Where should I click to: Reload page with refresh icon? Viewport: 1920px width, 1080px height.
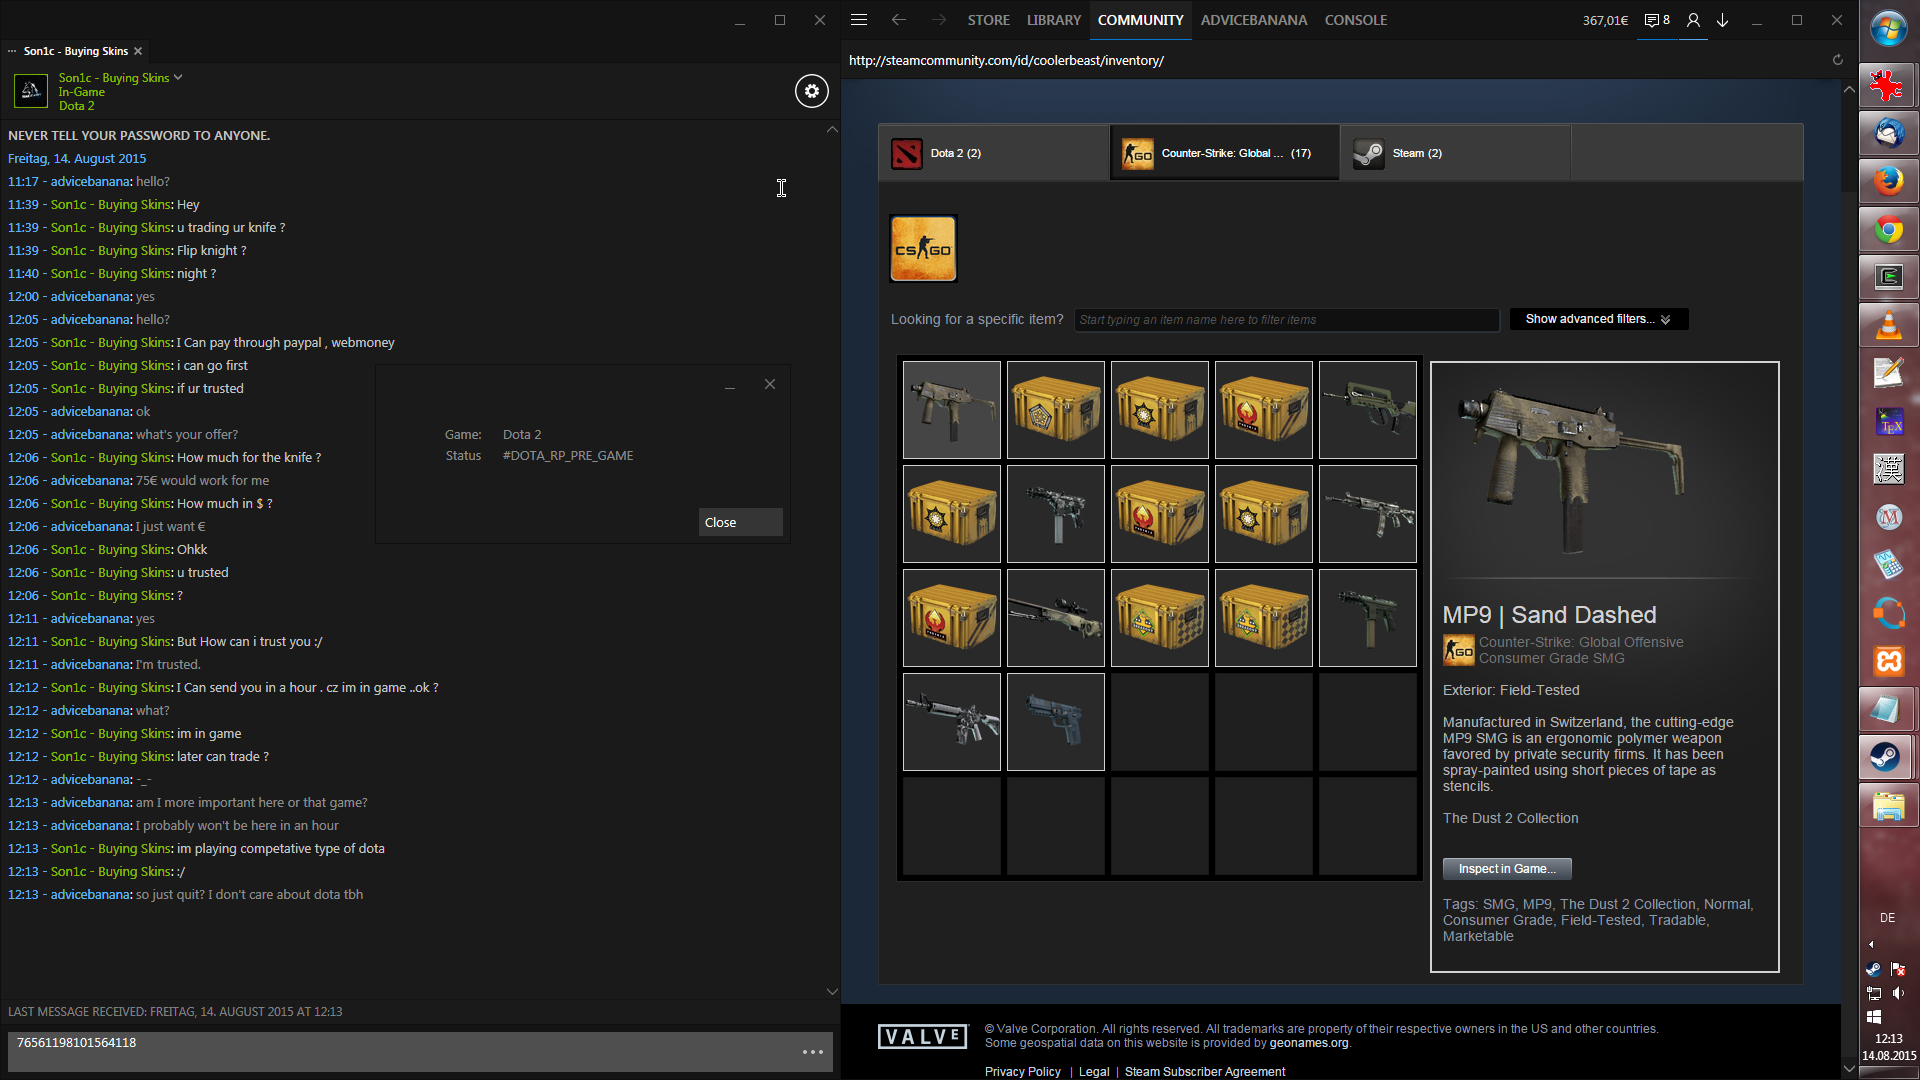pyautogui.click(x=1837, y=60)
